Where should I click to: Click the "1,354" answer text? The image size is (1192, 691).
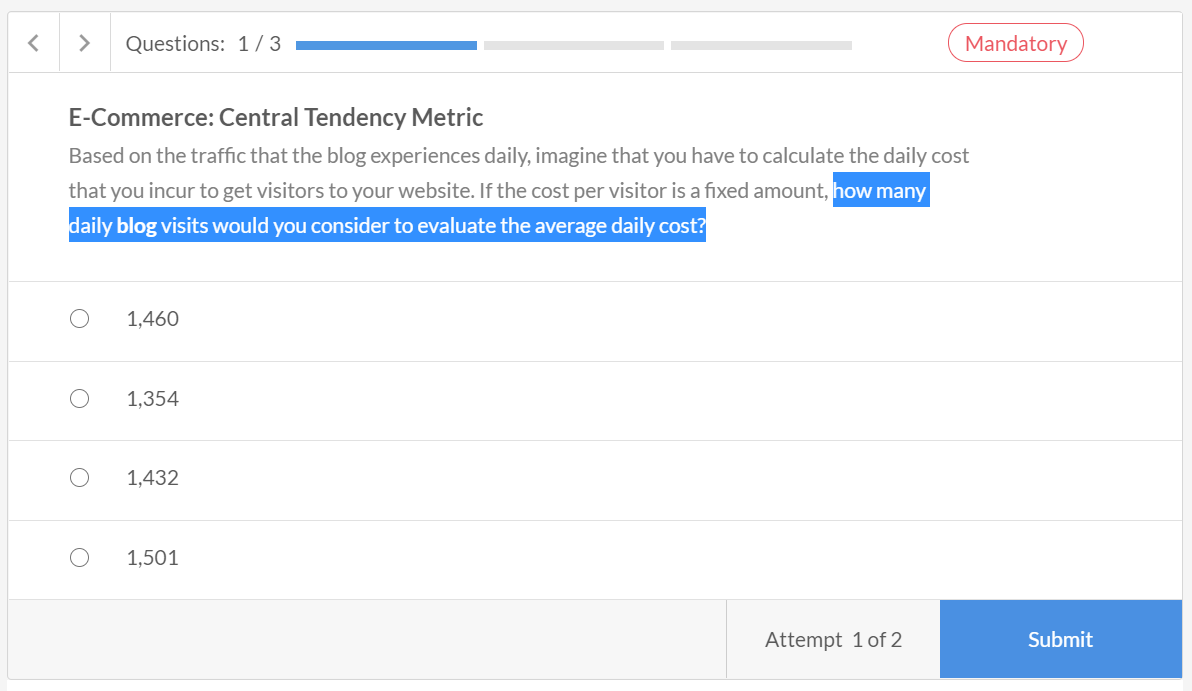[153, 399]
